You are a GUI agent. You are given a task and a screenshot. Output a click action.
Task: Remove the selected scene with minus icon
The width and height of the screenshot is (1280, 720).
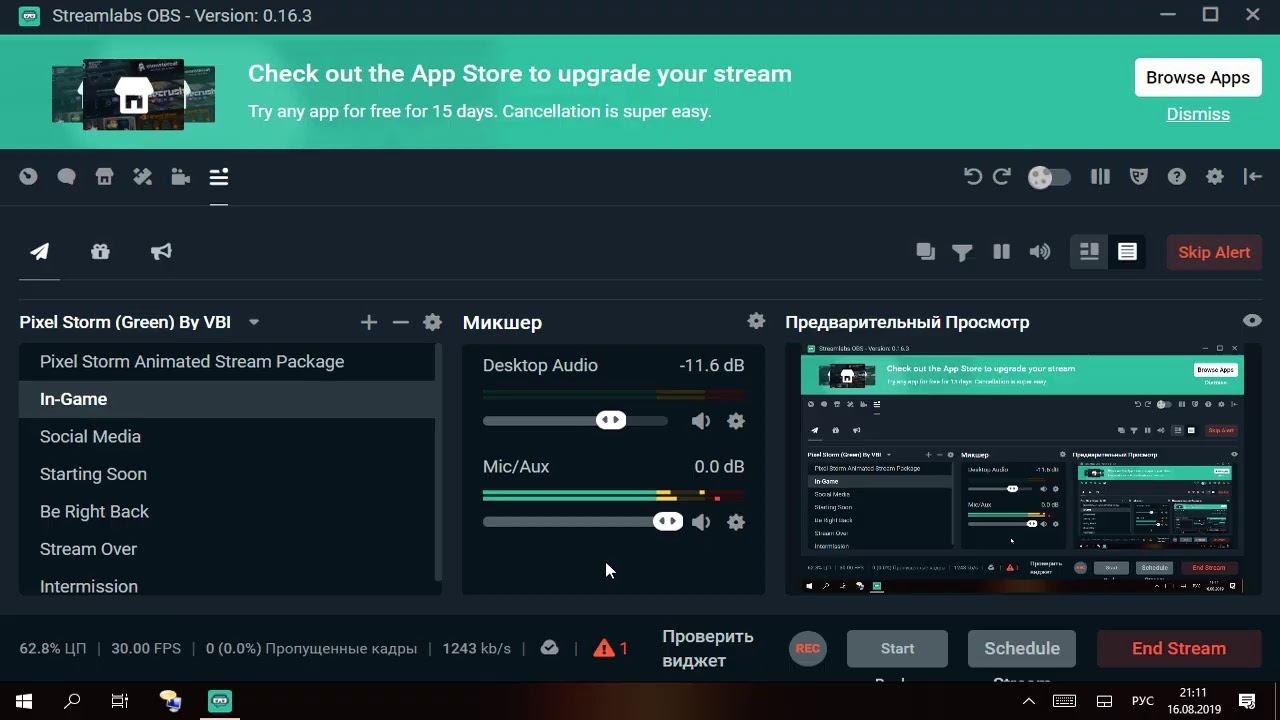pos(401,322)
